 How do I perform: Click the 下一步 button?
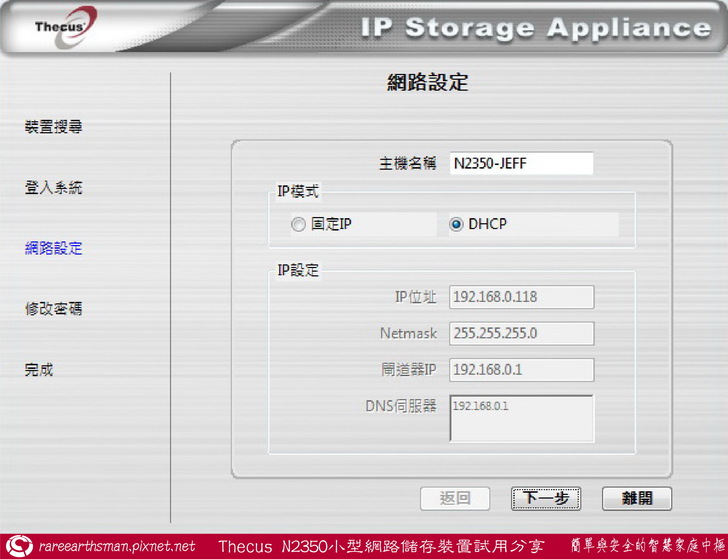point(546,499)
